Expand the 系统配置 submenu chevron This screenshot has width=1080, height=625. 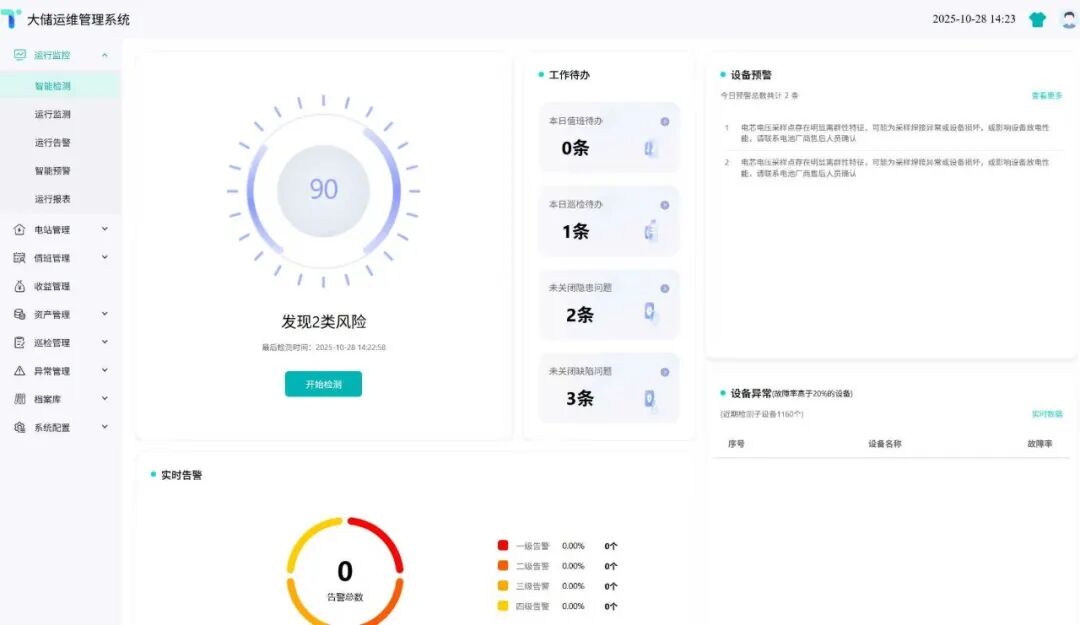[x=105, y=427]
